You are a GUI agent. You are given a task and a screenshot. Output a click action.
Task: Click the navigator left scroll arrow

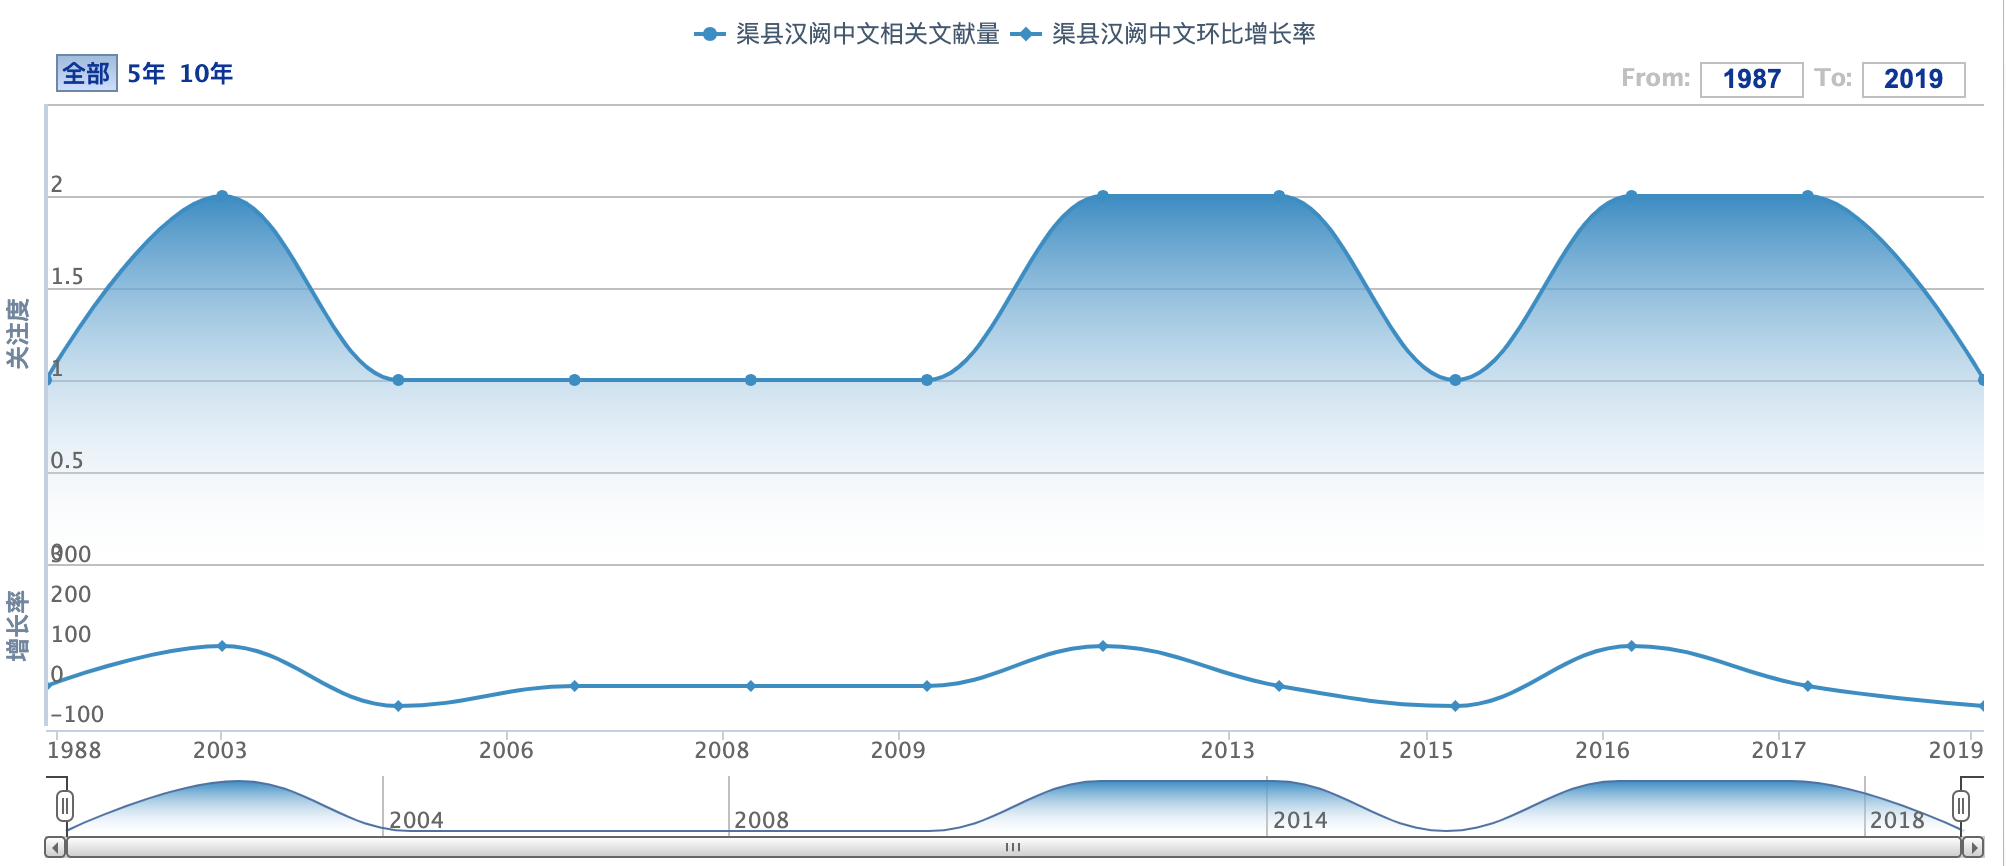pyautogui.click(x=56, y=848)
